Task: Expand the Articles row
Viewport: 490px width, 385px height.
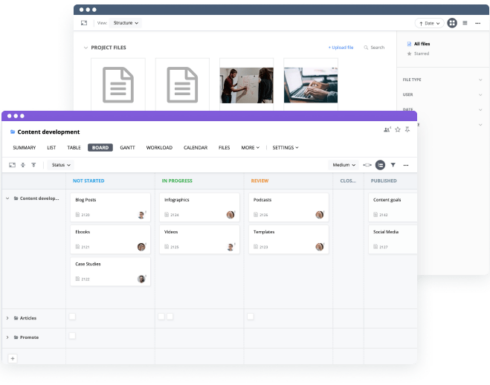Action: (7, 318)
